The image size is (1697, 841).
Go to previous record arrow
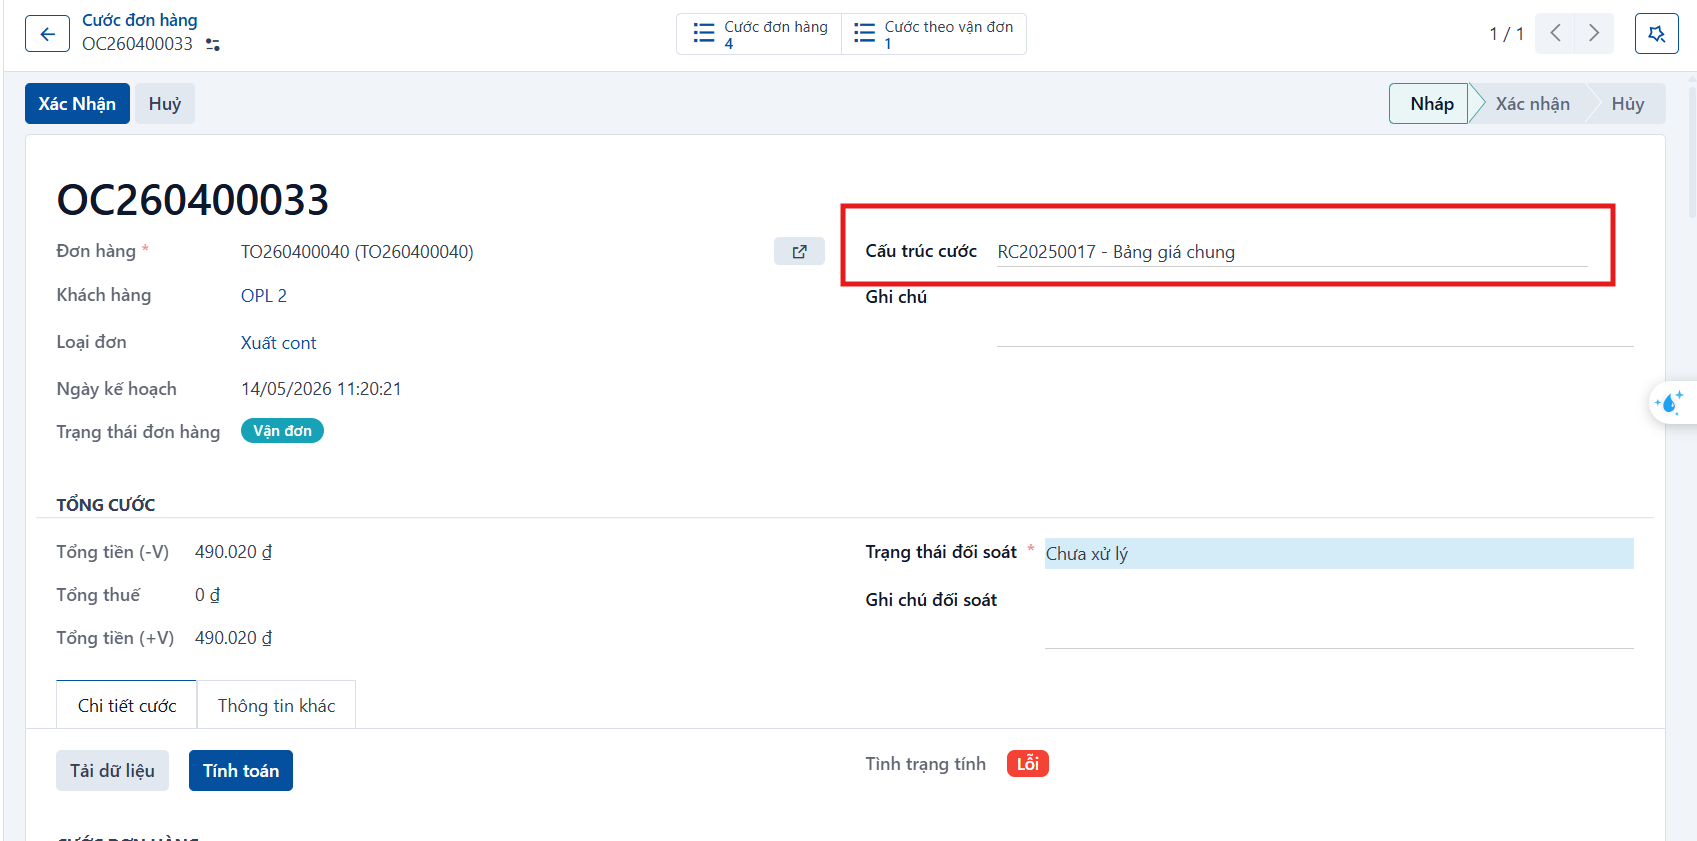(1555, 33)
